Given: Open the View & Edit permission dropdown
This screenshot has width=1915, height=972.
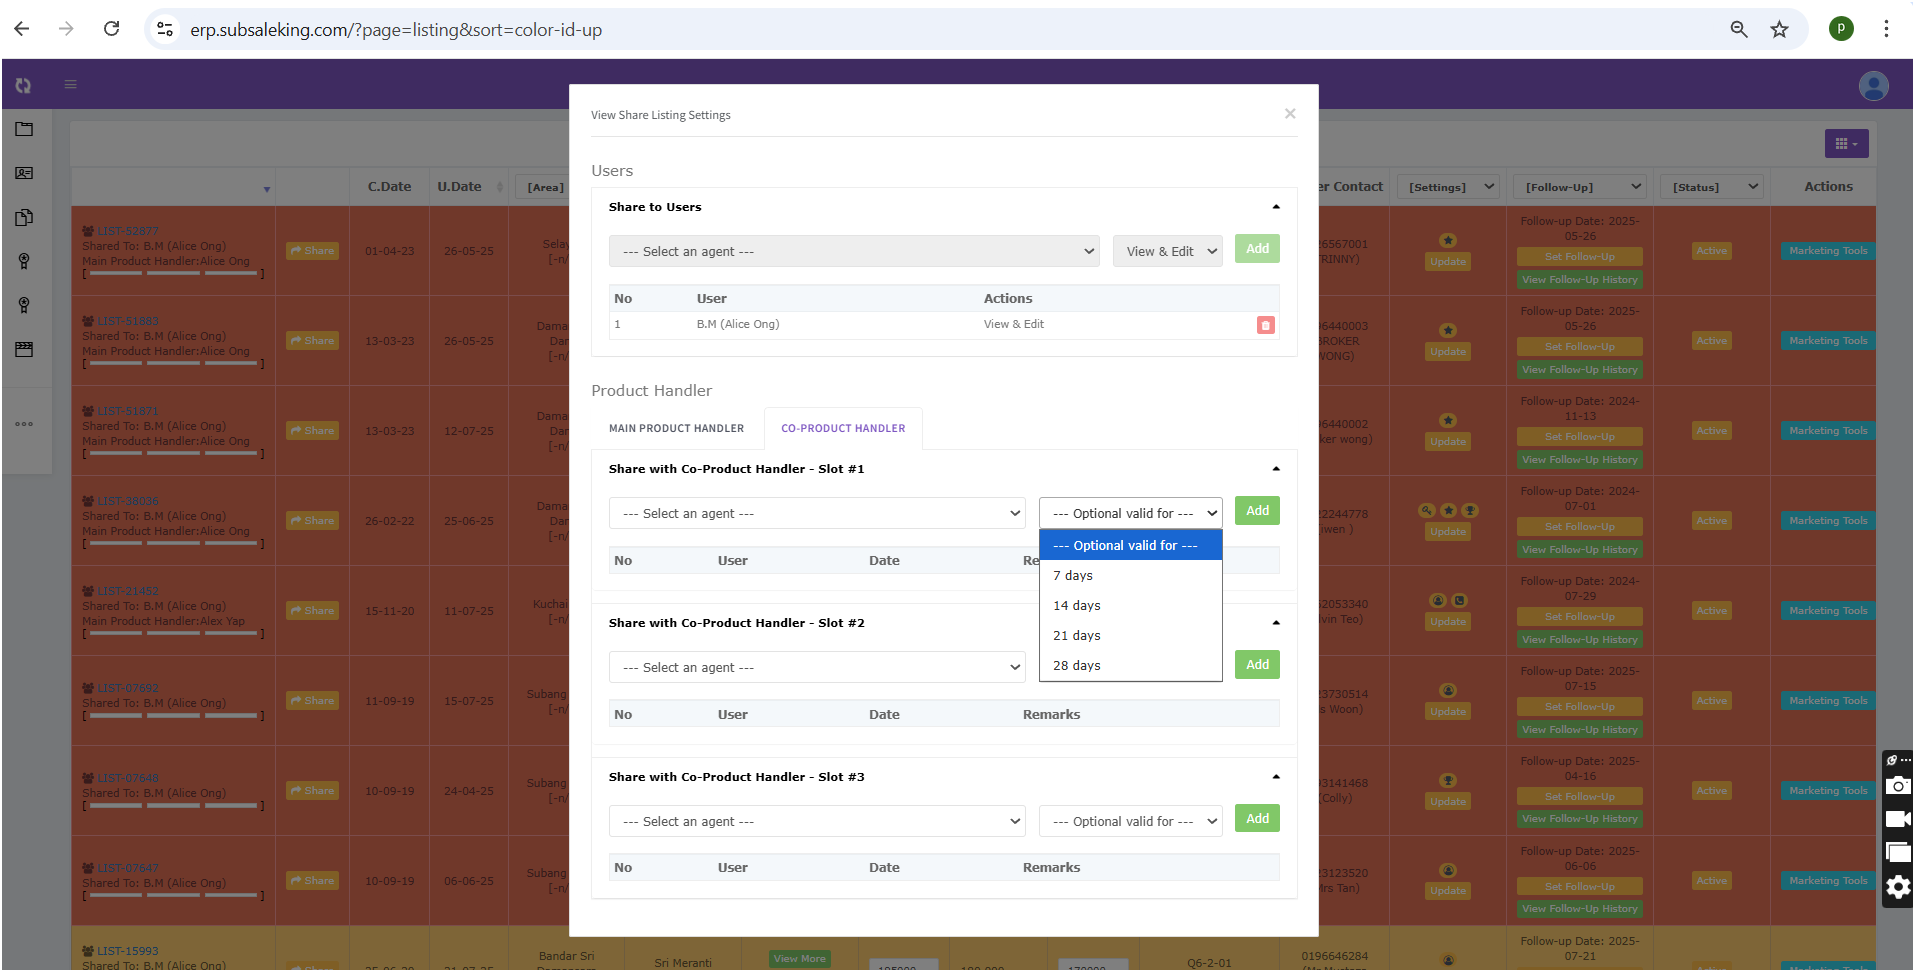Looking at the screenshot, I should point(1167,252).
